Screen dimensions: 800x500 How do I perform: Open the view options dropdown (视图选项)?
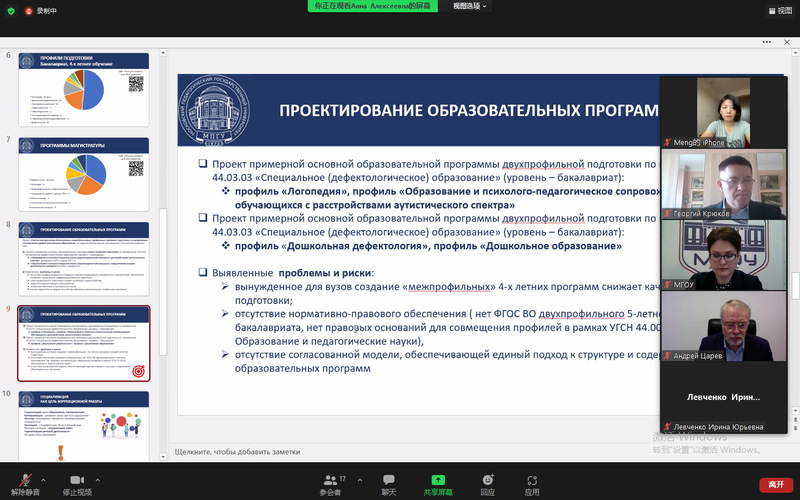click(470, 6)
